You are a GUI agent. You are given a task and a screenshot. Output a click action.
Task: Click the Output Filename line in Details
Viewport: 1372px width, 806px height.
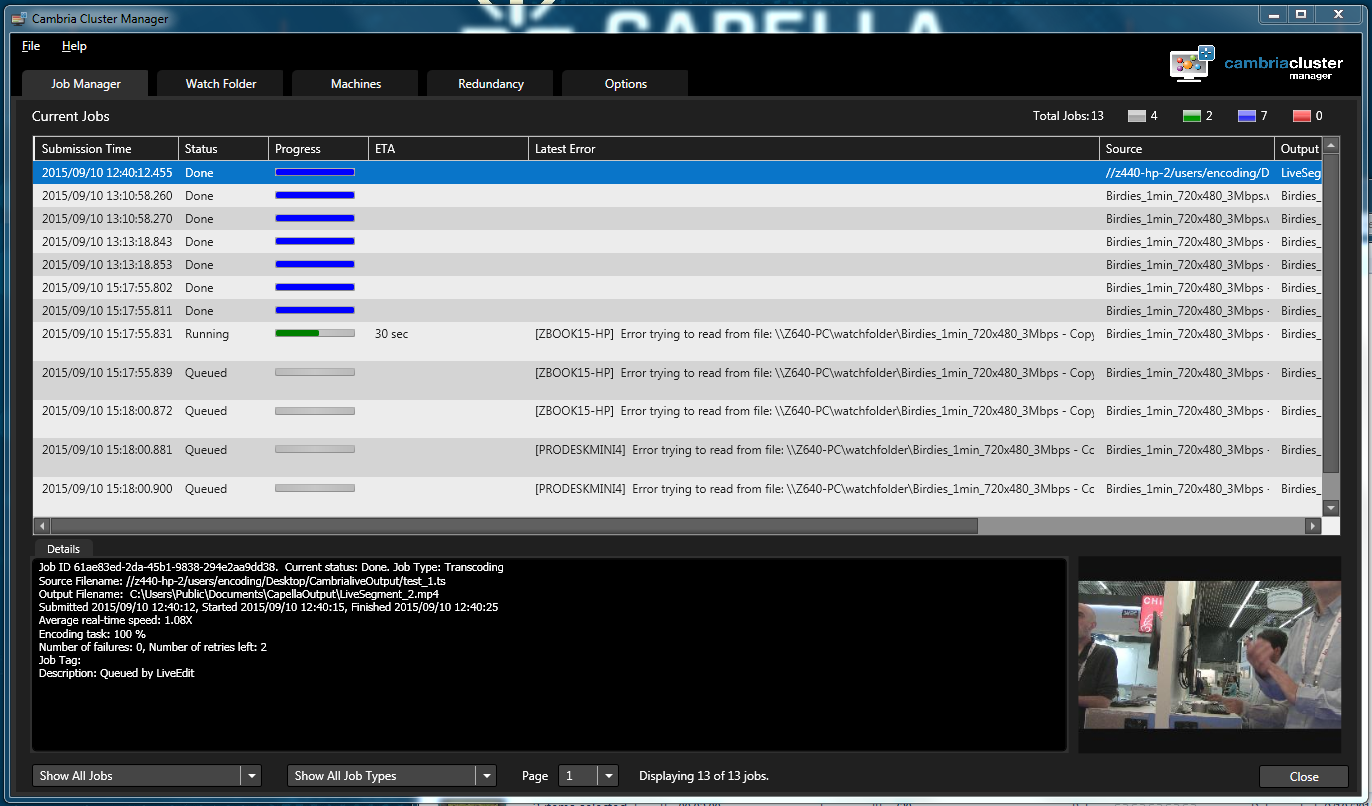tap(238, 594)
